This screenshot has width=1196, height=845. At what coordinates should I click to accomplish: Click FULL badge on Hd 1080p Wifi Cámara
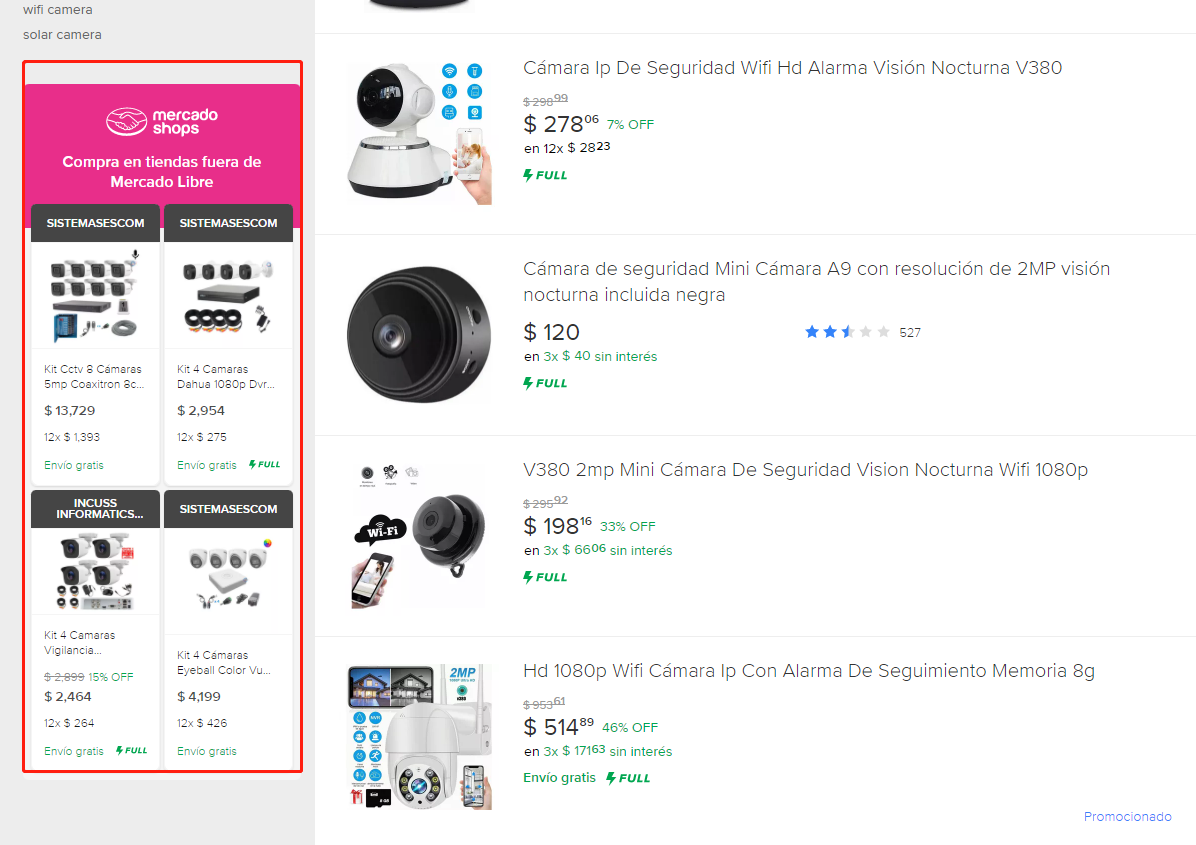click(x=628, y=778)
